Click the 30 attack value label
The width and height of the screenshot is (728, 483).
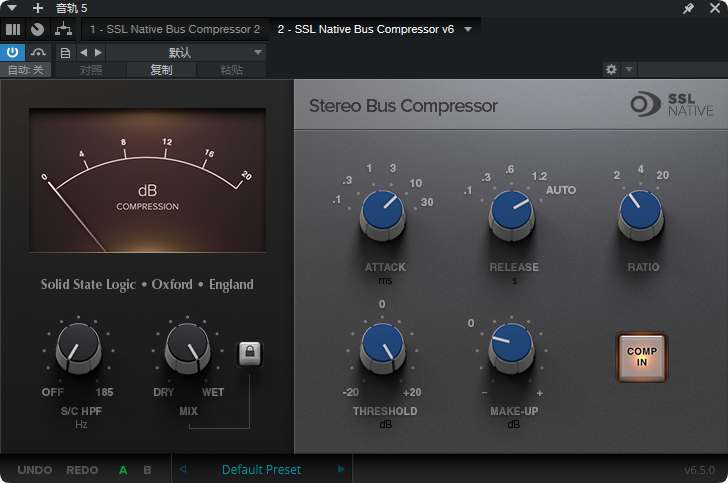(427, 202)
